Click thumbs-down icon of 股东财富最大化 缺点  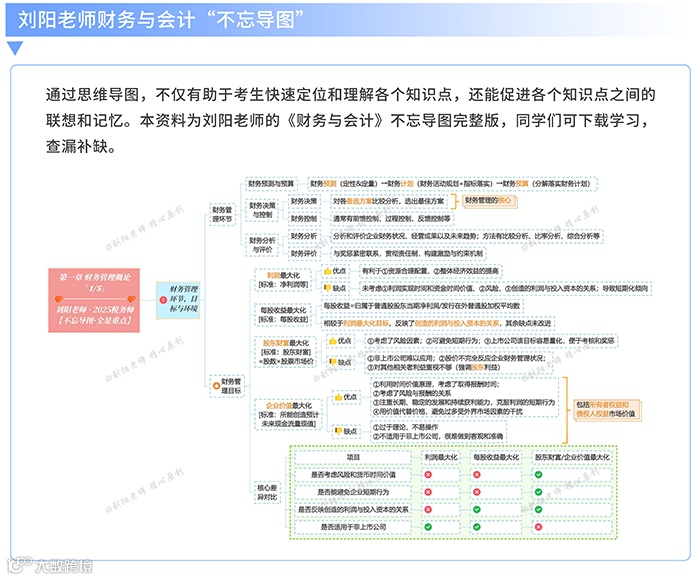[333, 362]
